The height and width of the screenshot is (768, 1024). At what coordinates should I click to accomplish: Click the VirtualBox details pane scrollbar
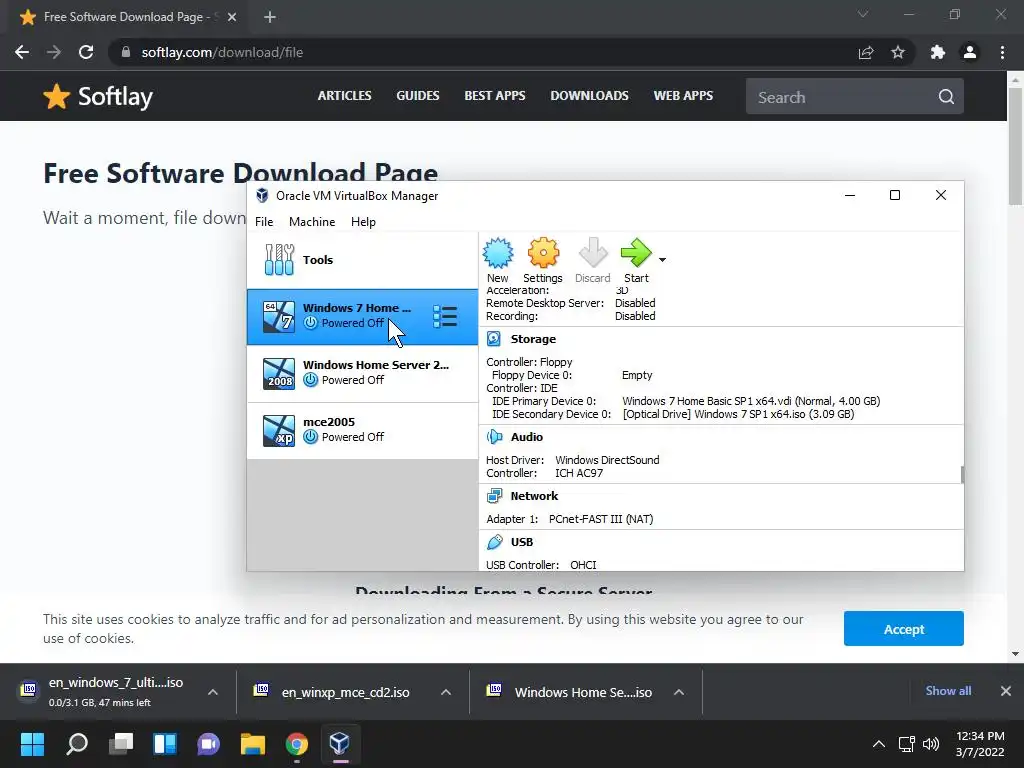pos(962,475)
